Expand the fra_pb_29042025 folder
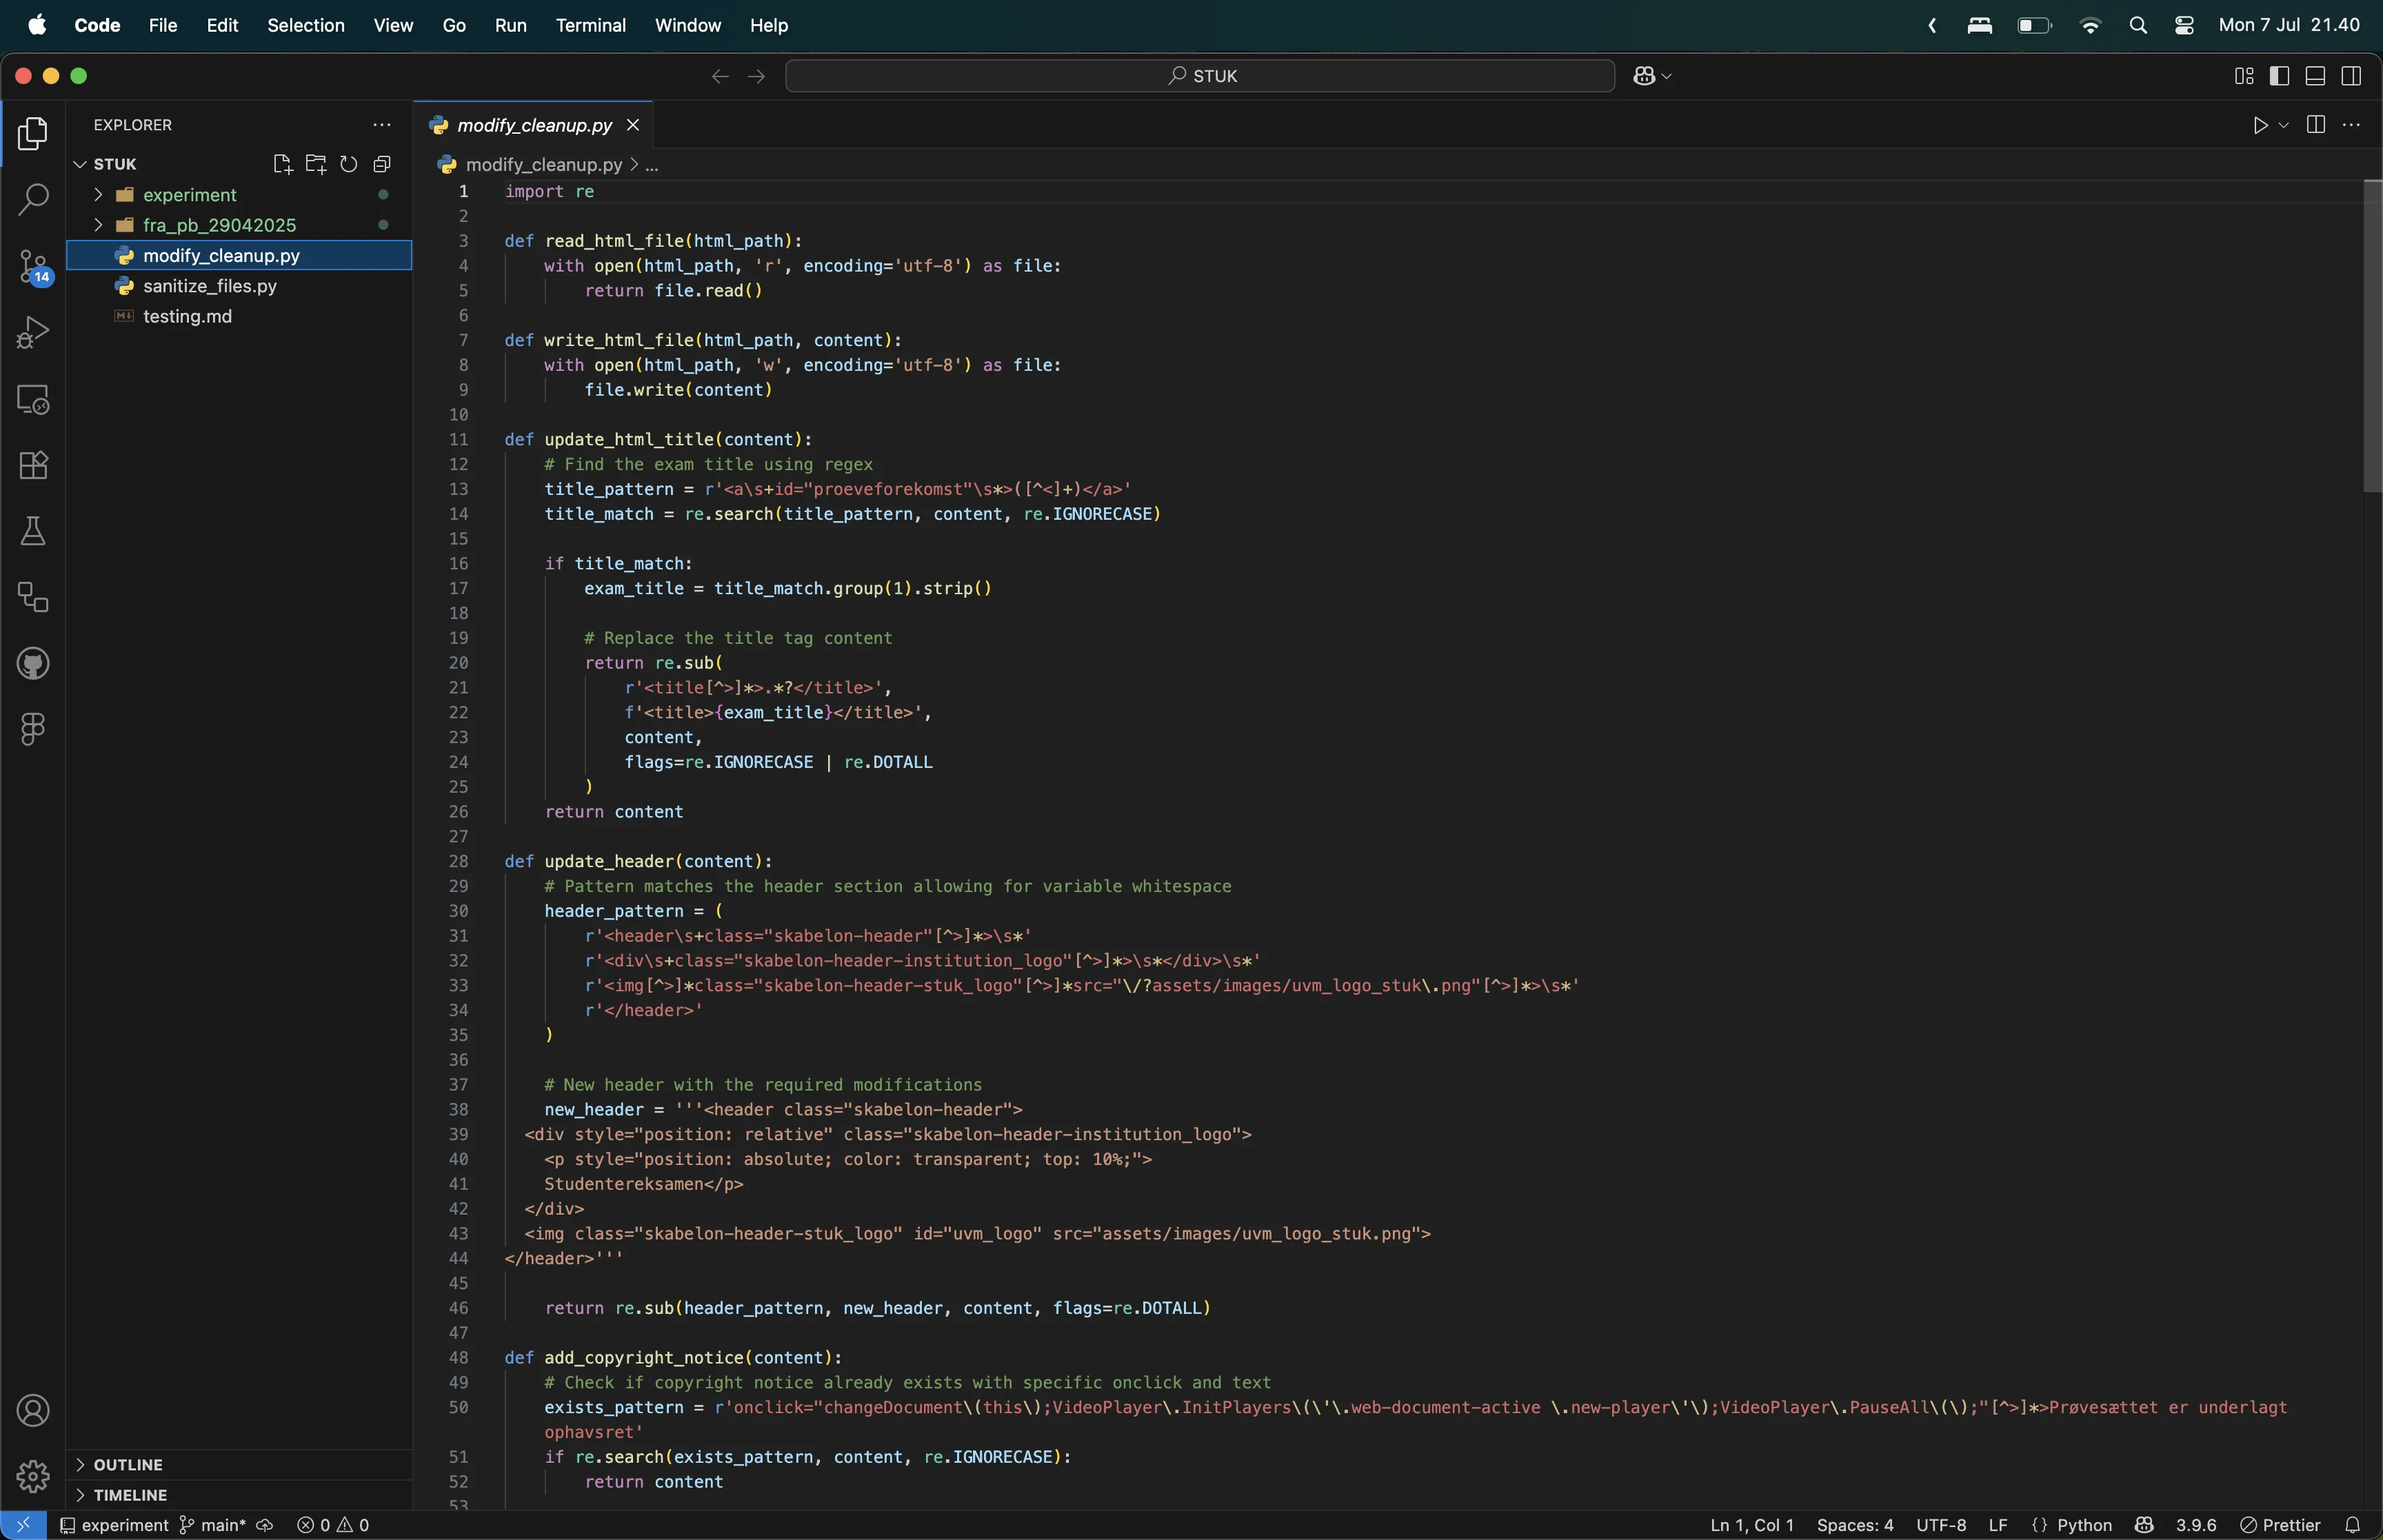Image resolution: width=2383 pixels, height=1540 pixels. [x=98, y=224]
